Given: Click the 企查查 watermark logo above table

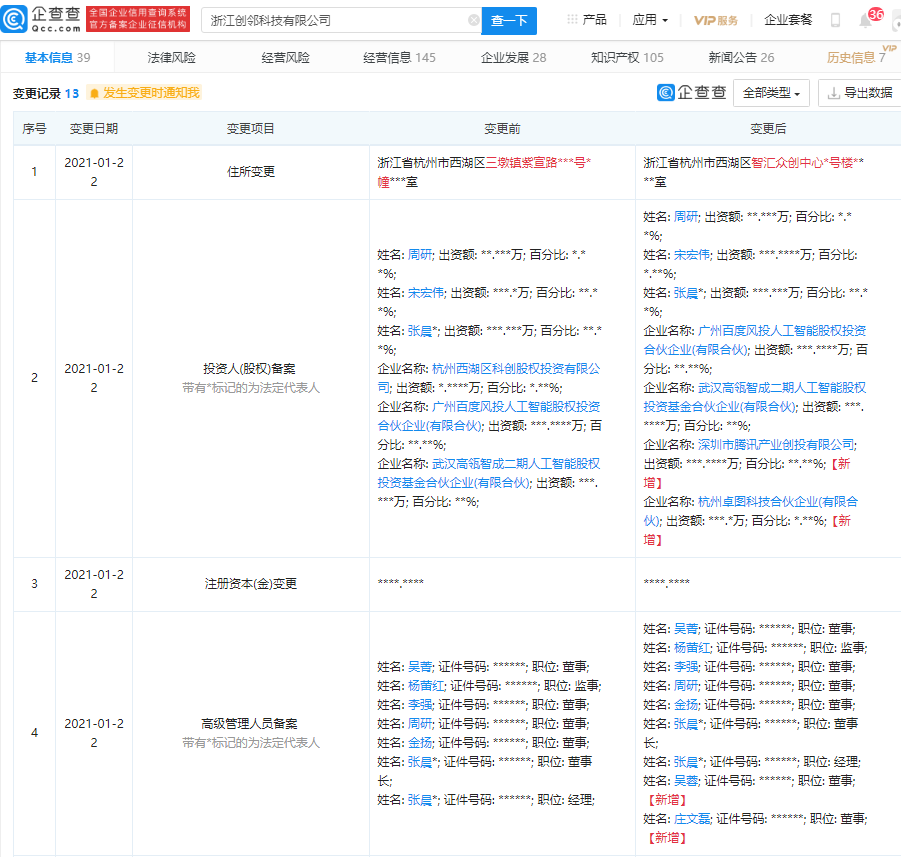Looking at the screenshot, I should [x=692, y=93].
